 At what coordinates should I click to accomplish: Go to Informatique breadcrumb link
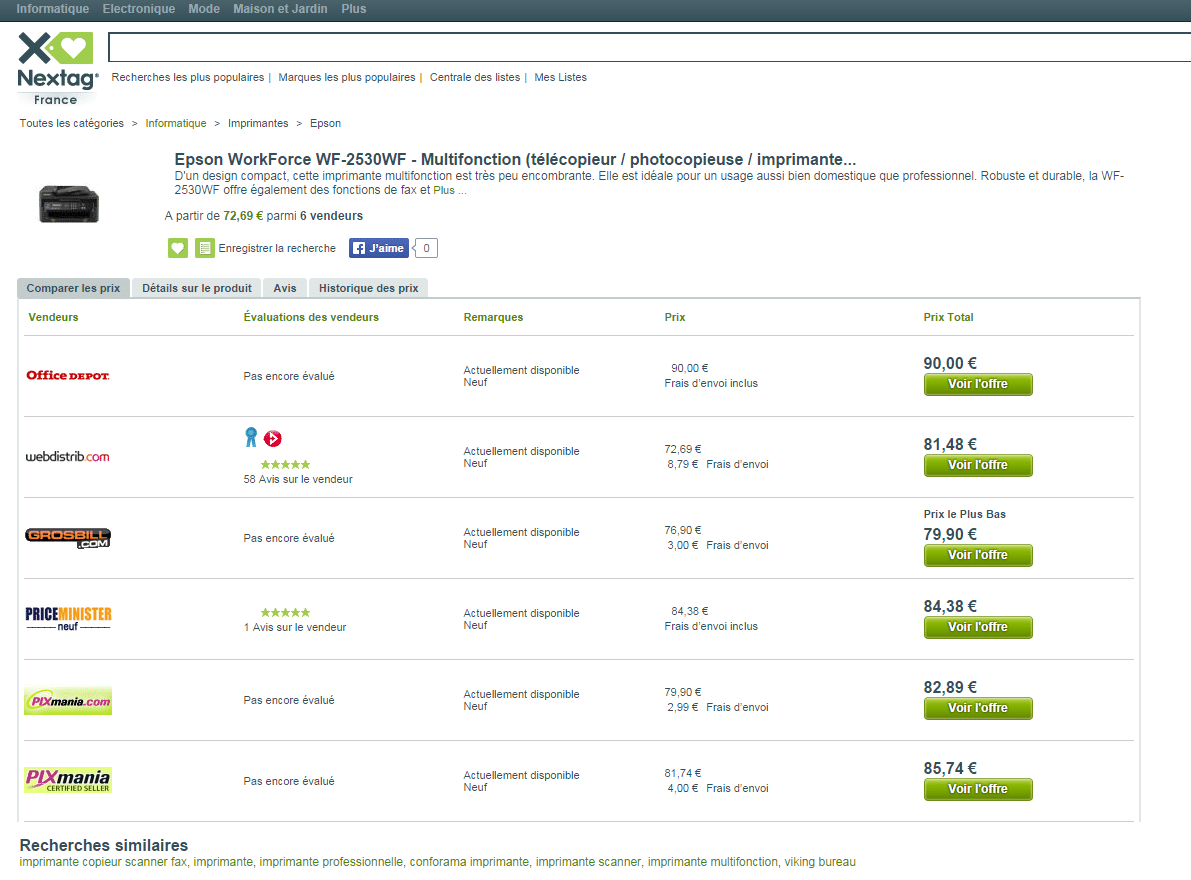tap(175, 123)
